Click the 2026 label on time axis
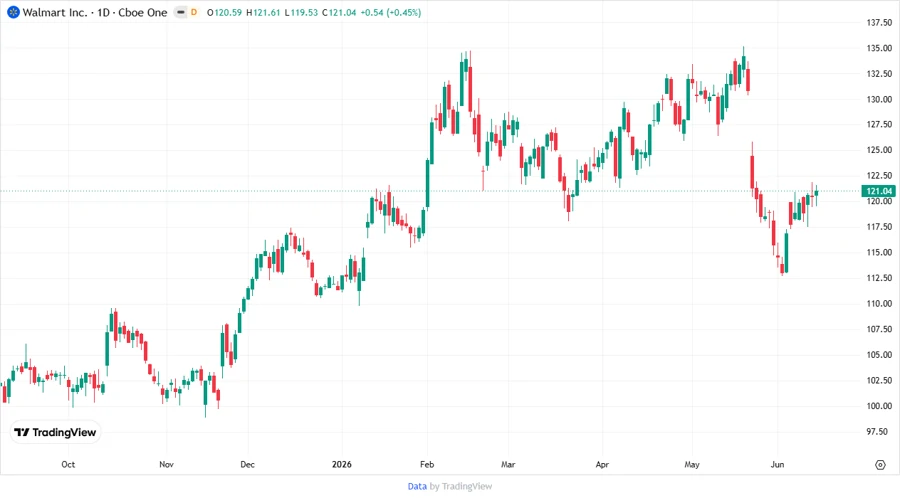 pyautogui.click(x=342, y=464)
